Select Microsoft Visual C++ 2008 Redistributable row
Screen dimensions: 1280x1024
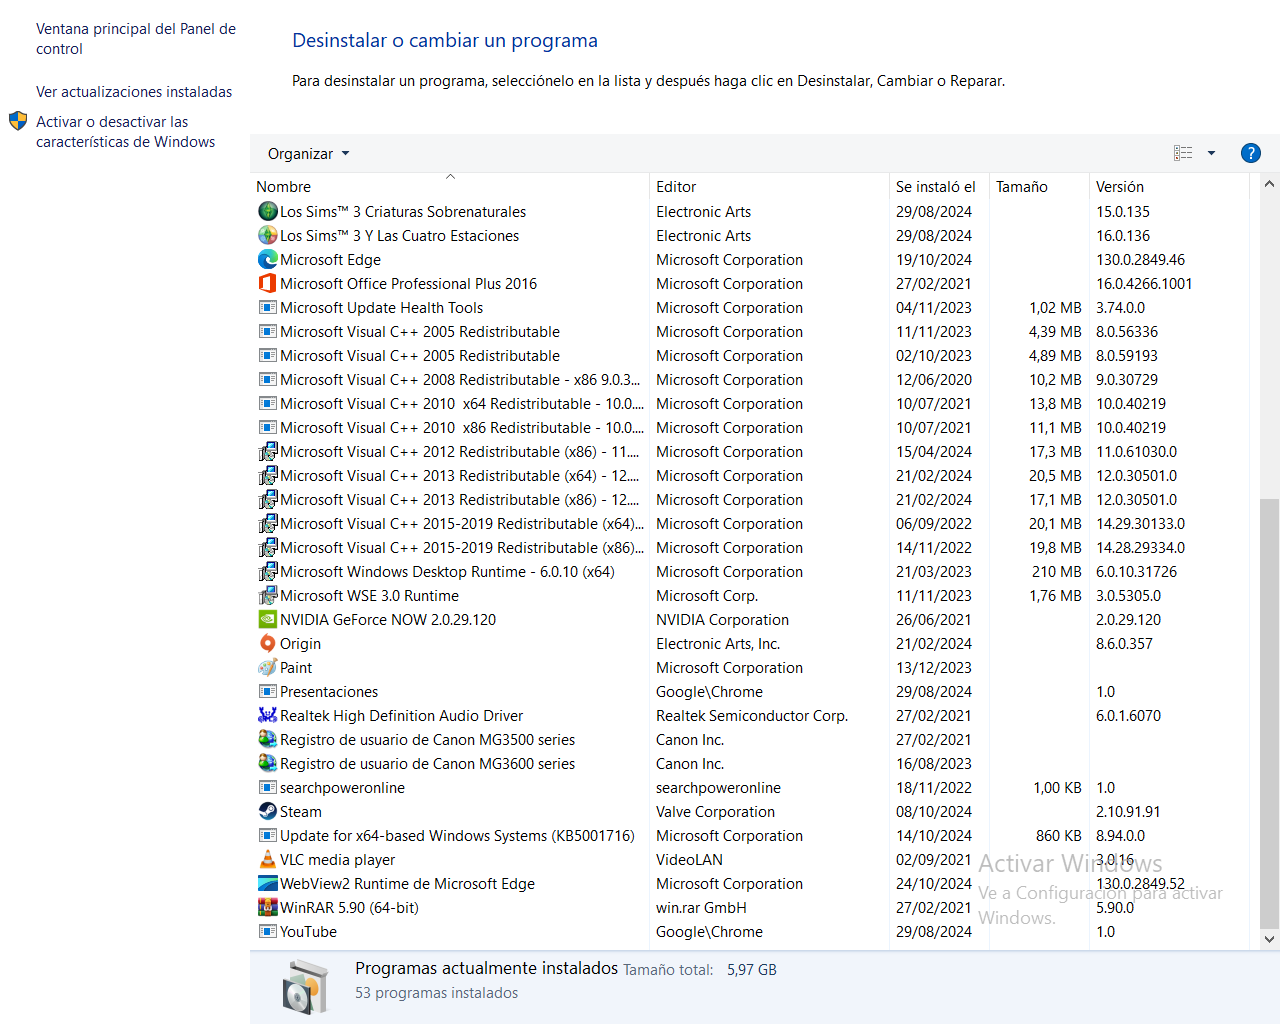(x=750, y=379)
